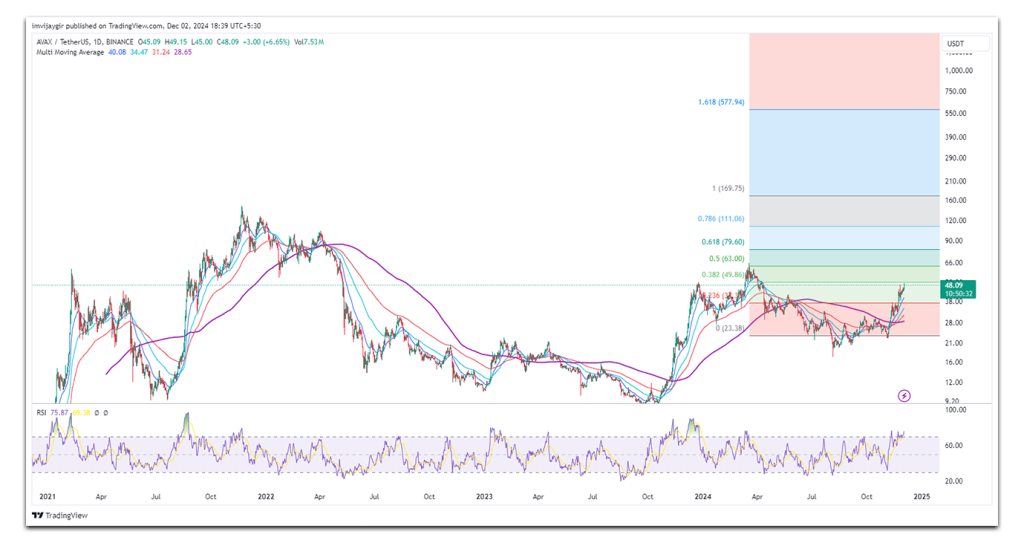Click 100.00 on the RSI scale

tap(956, 410)
